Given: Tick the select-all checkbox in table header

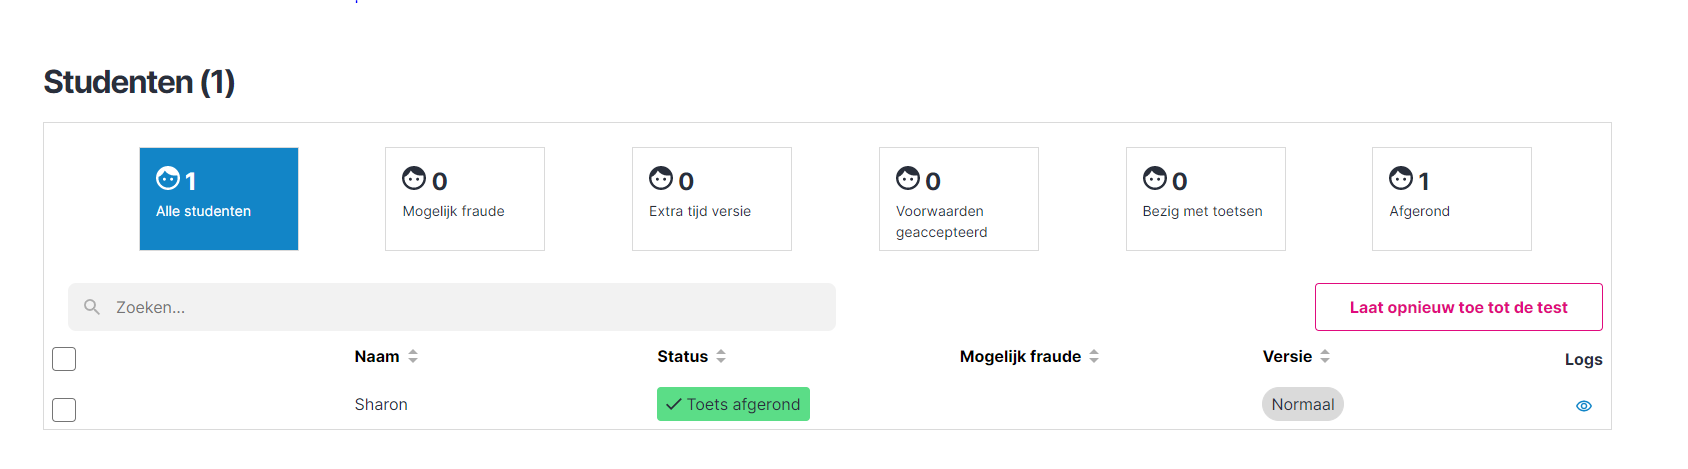Looking at the screenshot, I should [x=64, y=359].
